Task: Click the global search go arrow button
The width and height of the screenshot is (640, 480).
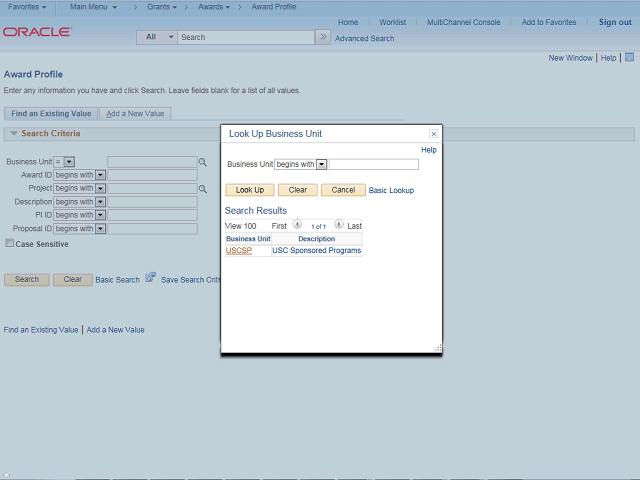Action: pyautogui.click(x=323, y=37)
